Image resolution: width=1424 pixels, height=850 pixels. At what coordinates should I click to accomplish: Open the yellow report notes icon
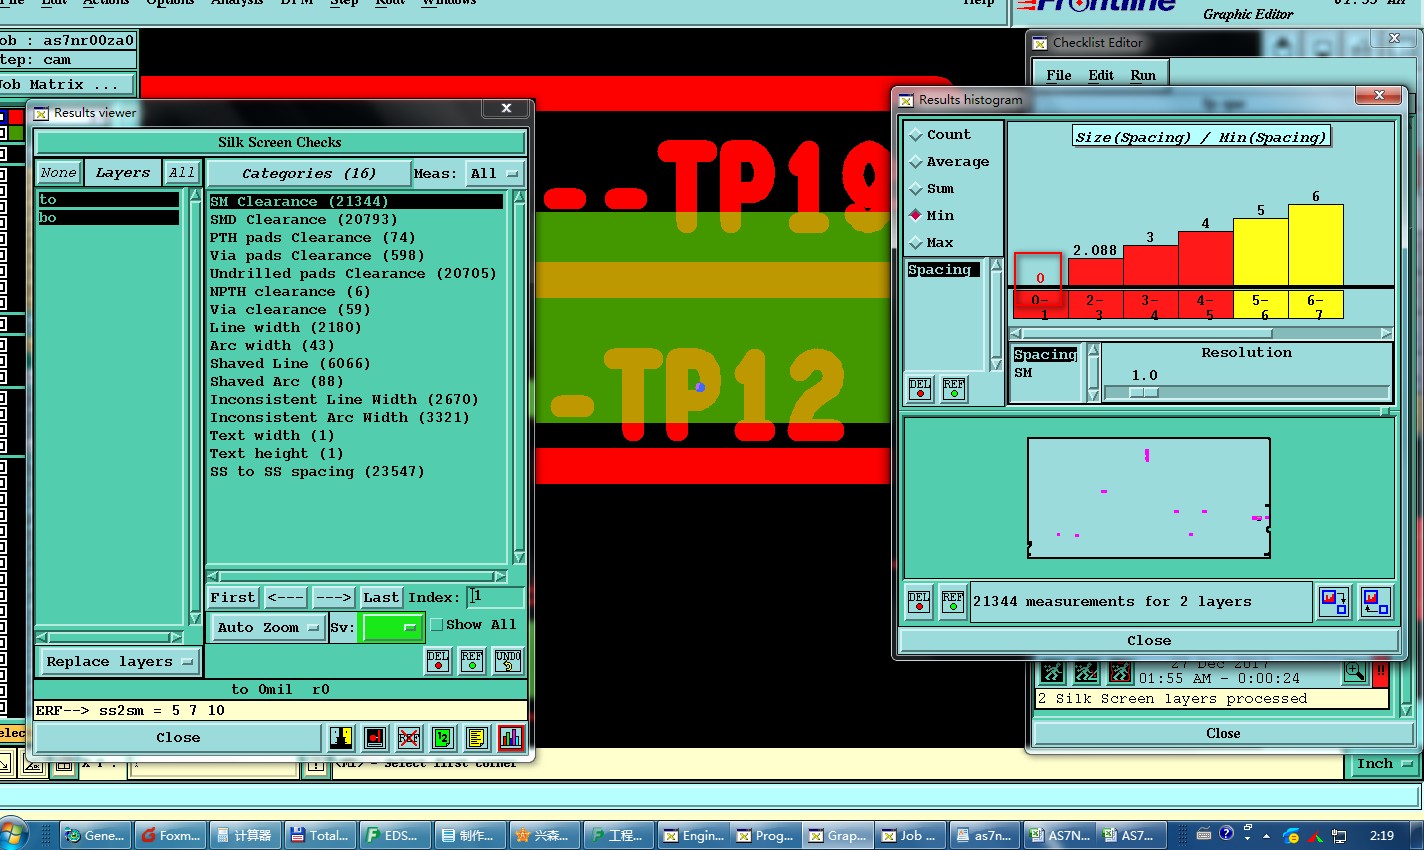(477, 738)
